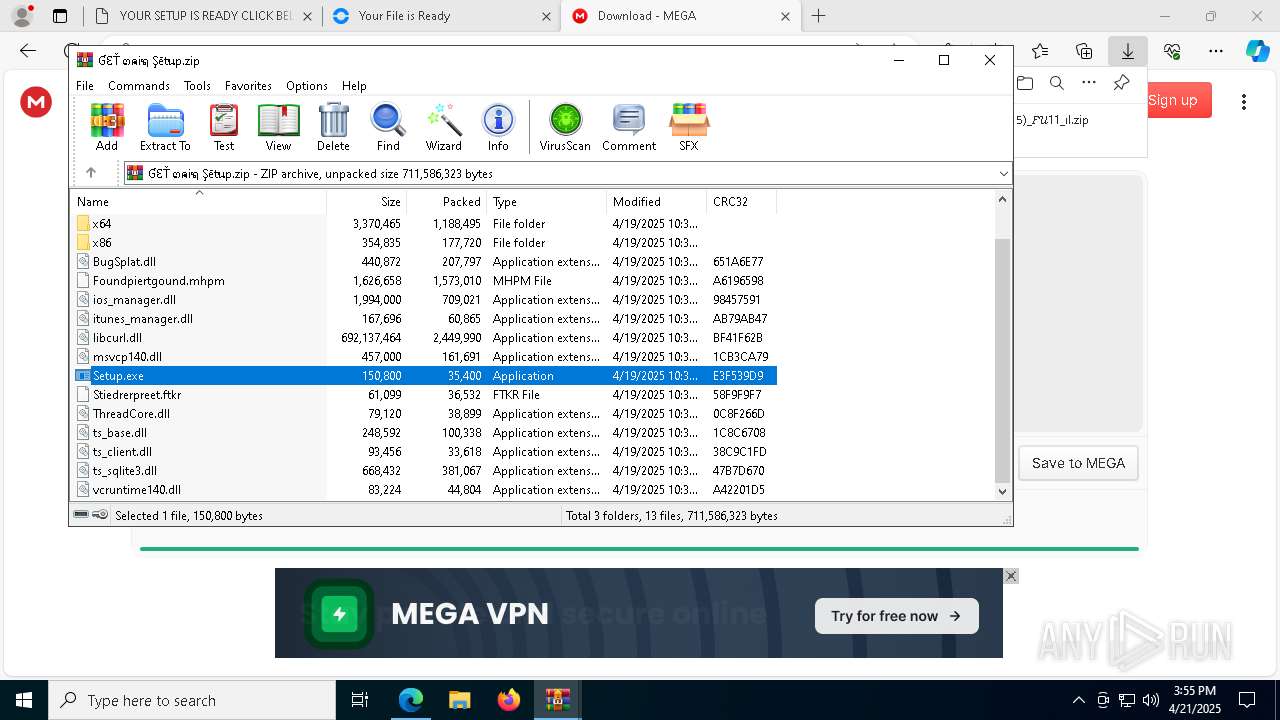Viewport: 1280px width, 720px height.
Task: Expand the archive path dropdown
Action: point(1003,173)
